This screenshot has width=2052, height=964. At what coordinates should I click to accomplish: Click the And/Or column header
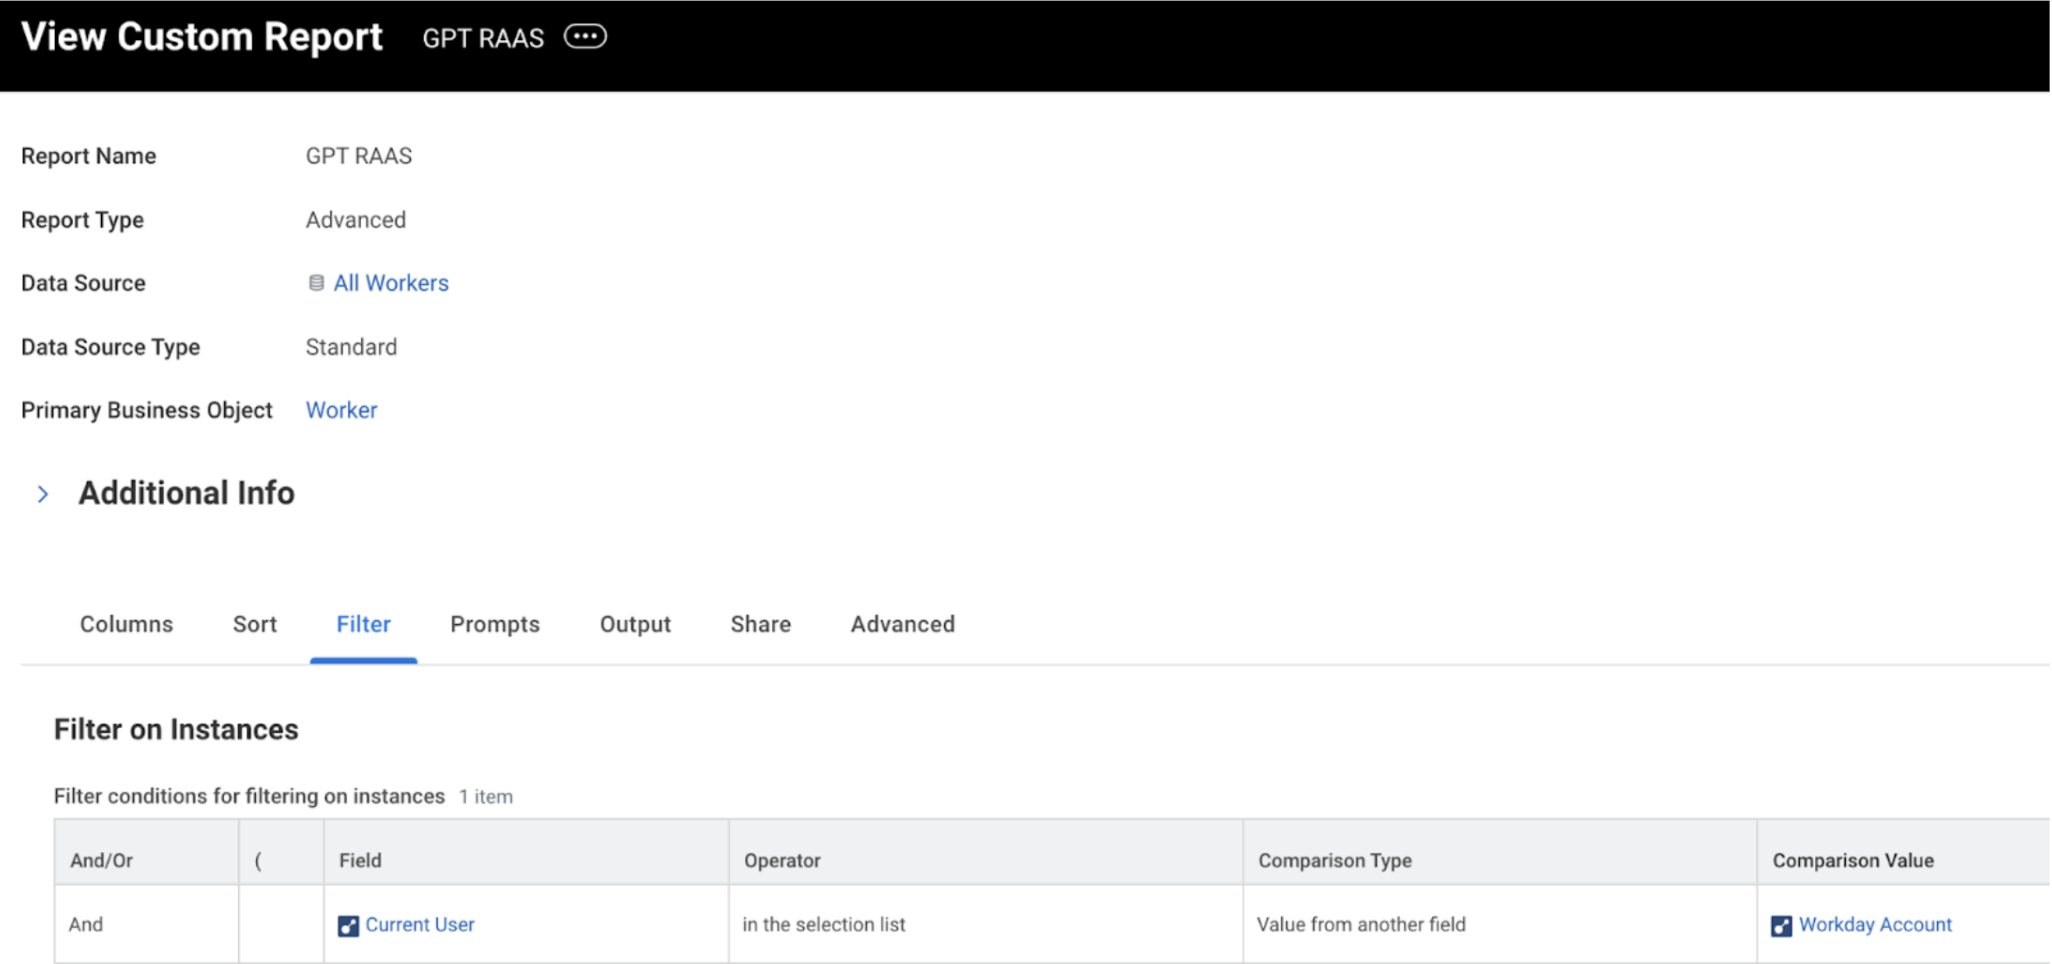point(101,860)
